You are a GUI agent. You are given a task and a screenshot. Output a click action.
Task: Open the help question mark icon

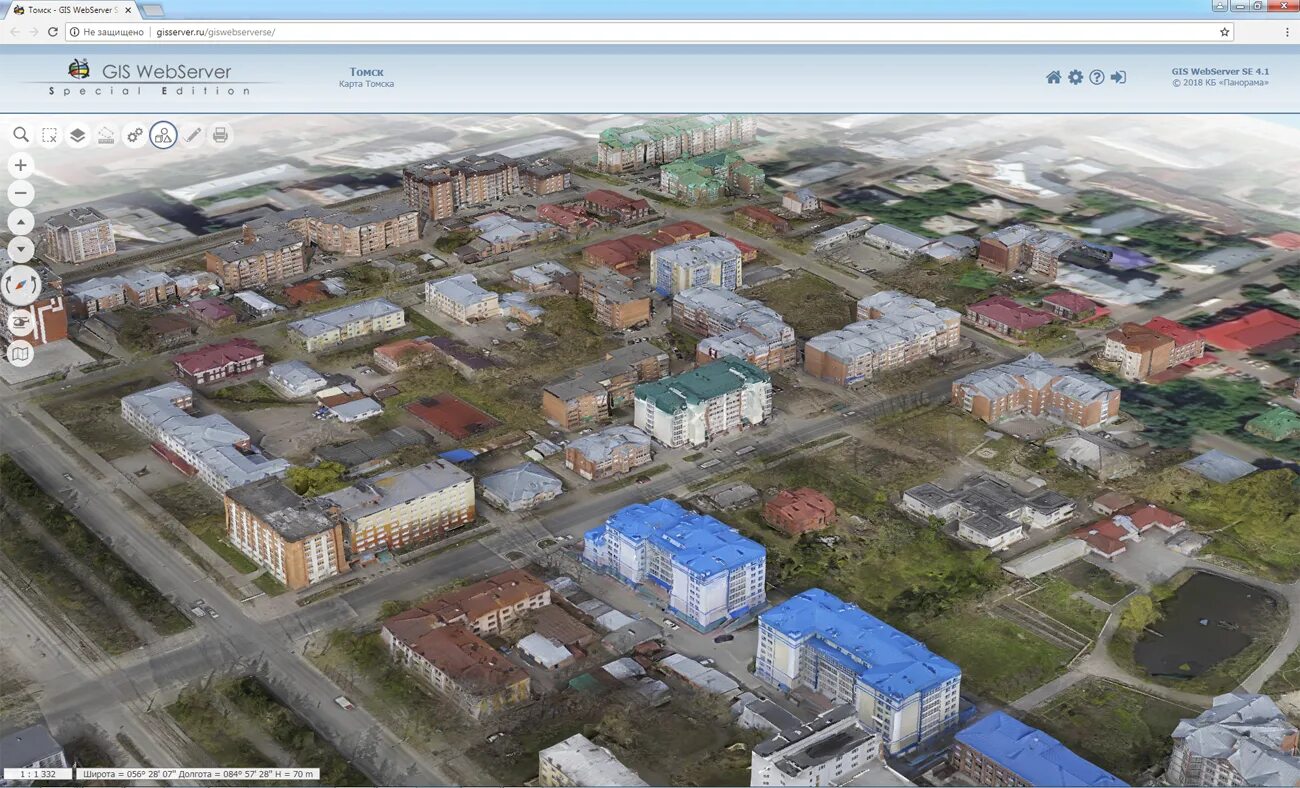(x=1097, y=77)
